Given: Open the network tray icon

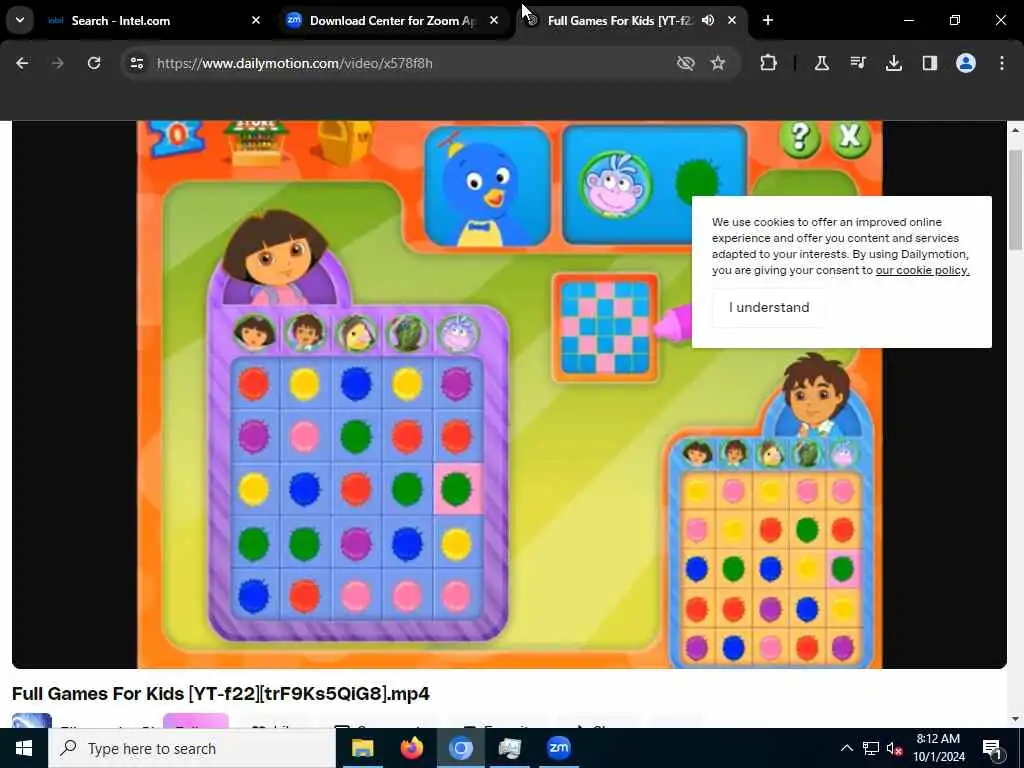Looking at the screenshot, I should tap(871, 748).
